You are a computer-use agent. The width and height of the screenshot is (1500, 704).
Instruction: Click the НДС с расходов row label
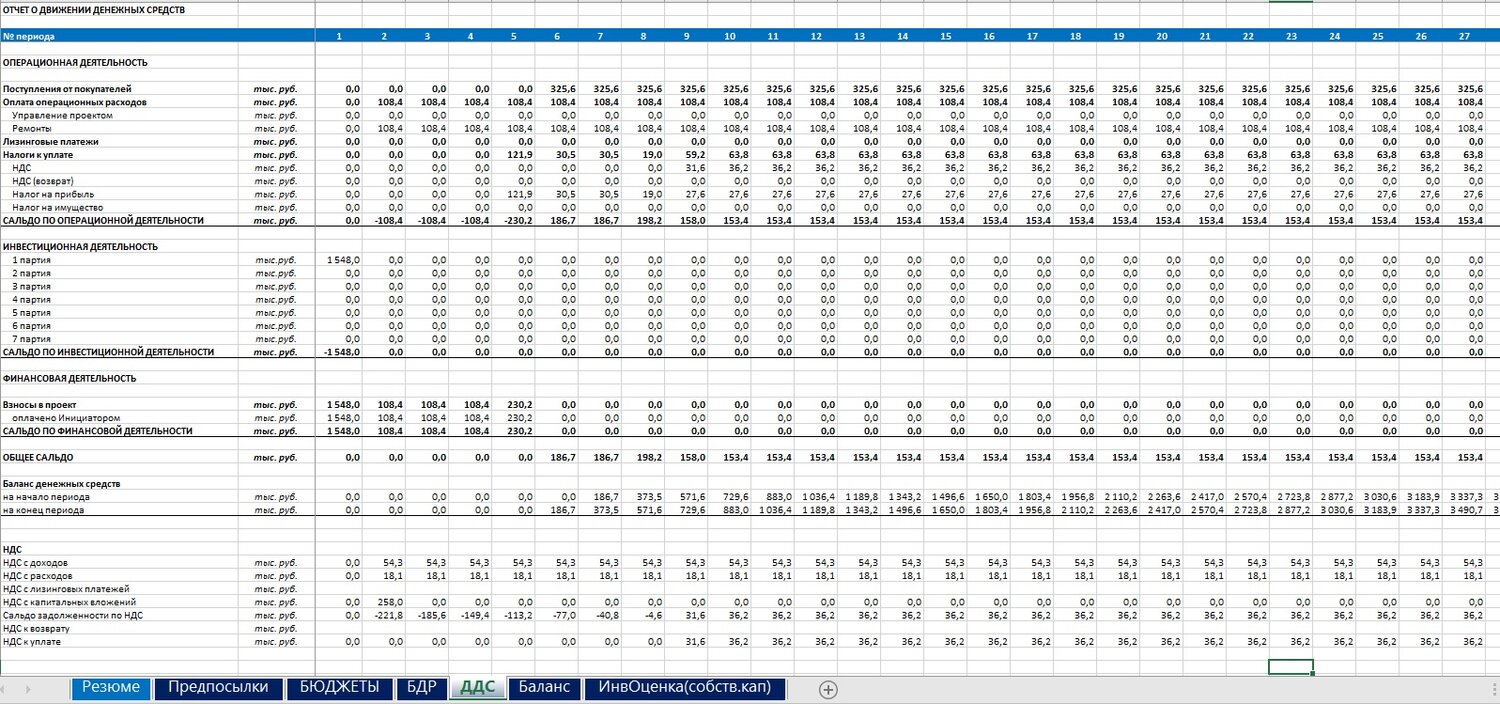[x=37, y=576]
